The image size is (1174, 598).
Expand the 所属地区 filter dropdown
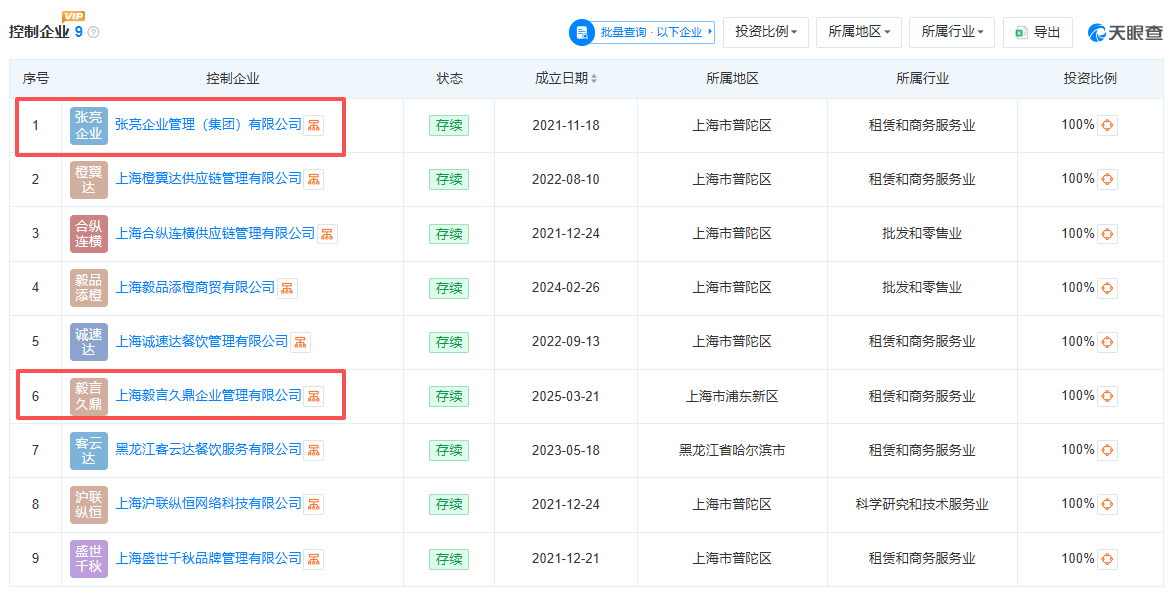pos(859,32)
